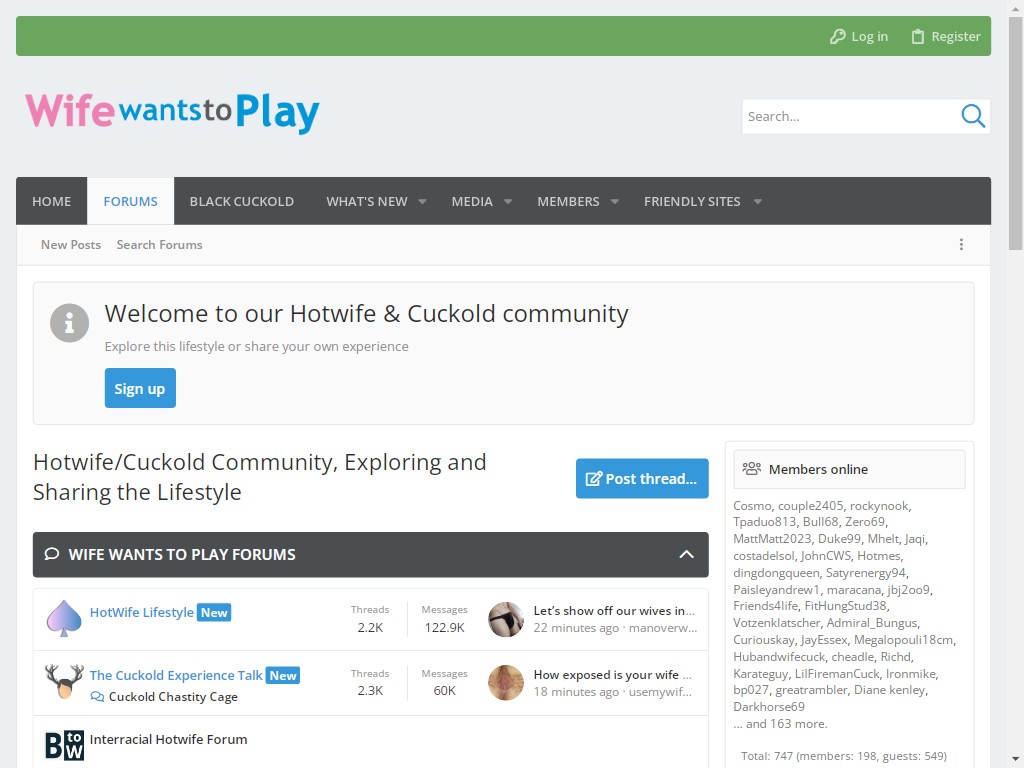
Task: Click the scrollbar down arrow
Action: pos(1016,760)
